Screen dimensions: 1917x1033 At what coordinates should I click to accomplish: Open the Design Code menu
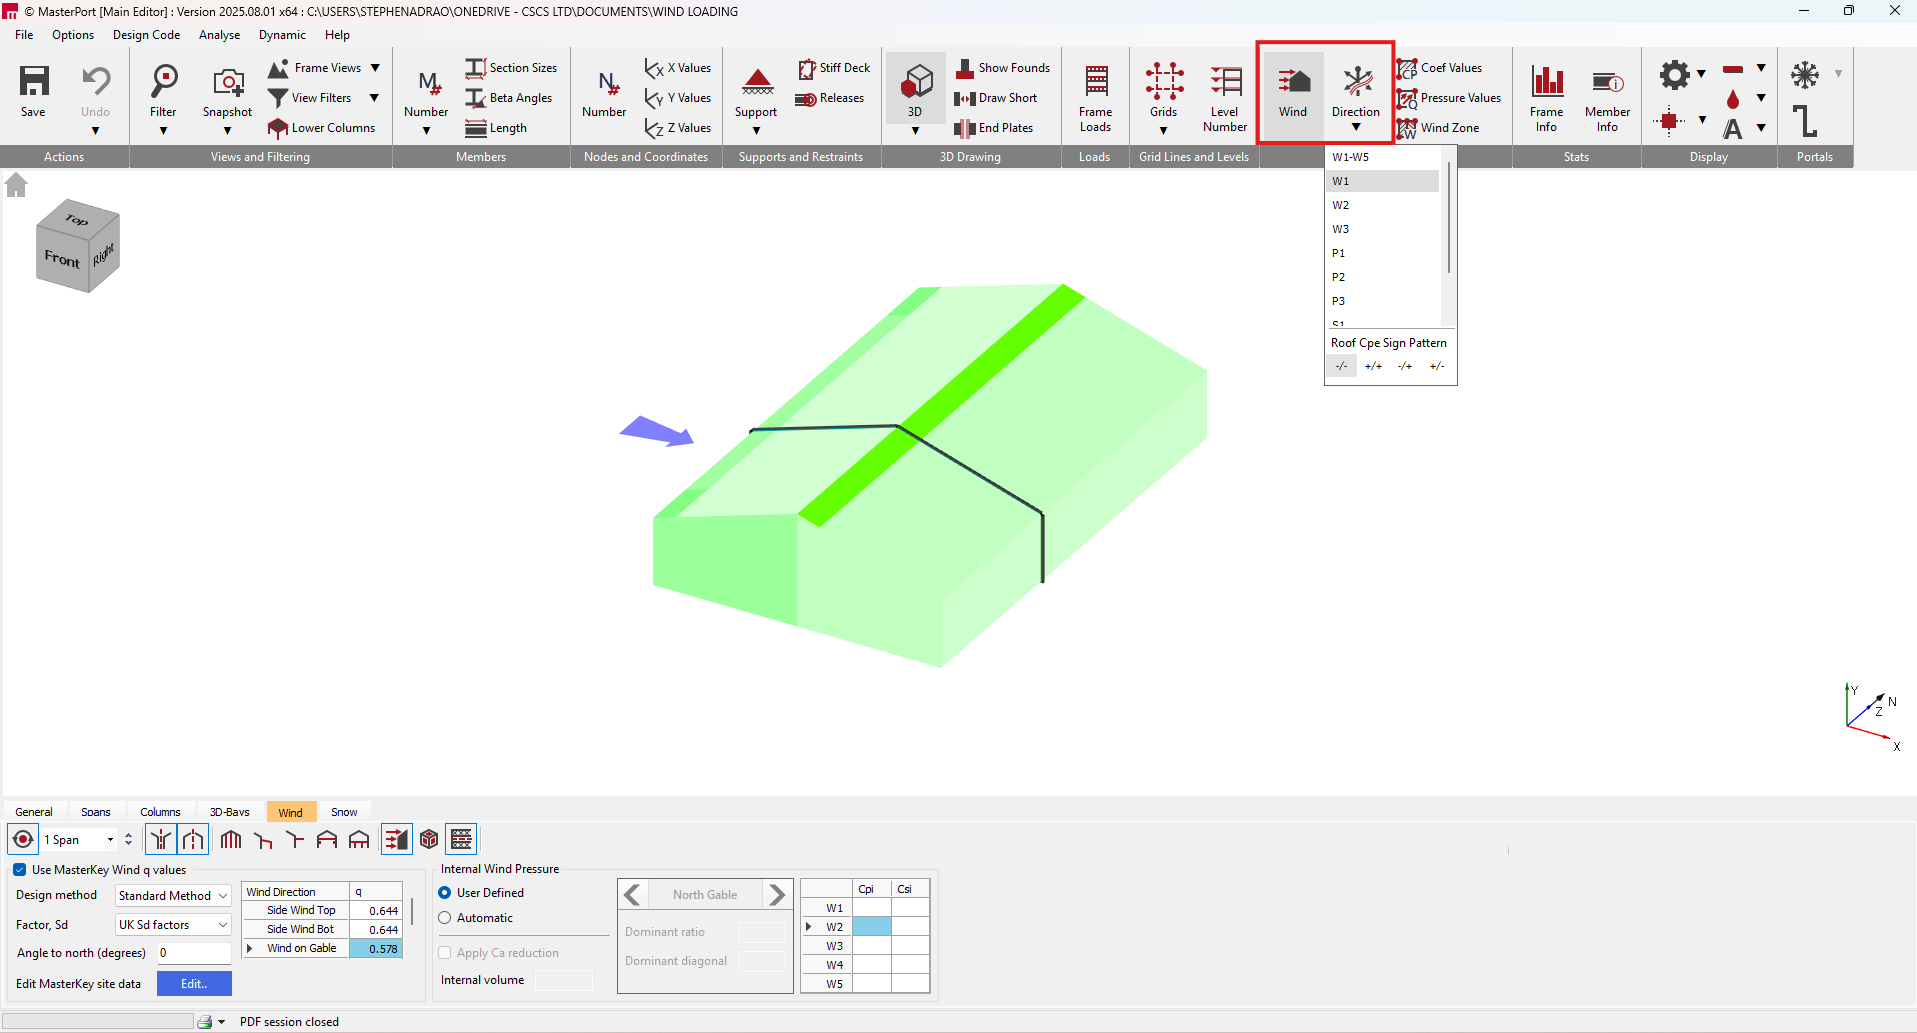click(x=146, y=35)
